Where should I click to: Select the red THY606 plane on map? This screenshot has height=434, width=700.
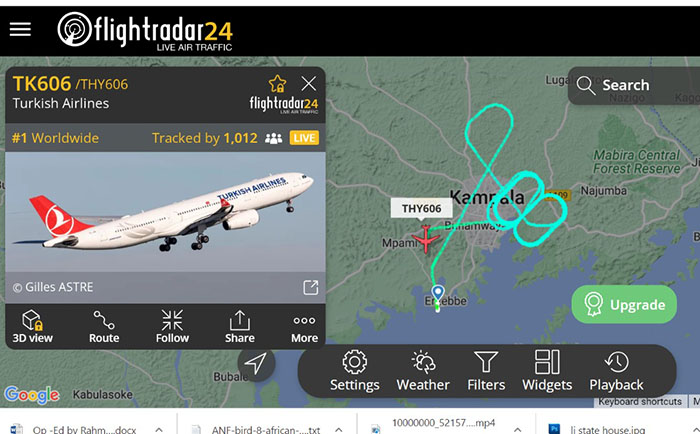click(425, 239)
